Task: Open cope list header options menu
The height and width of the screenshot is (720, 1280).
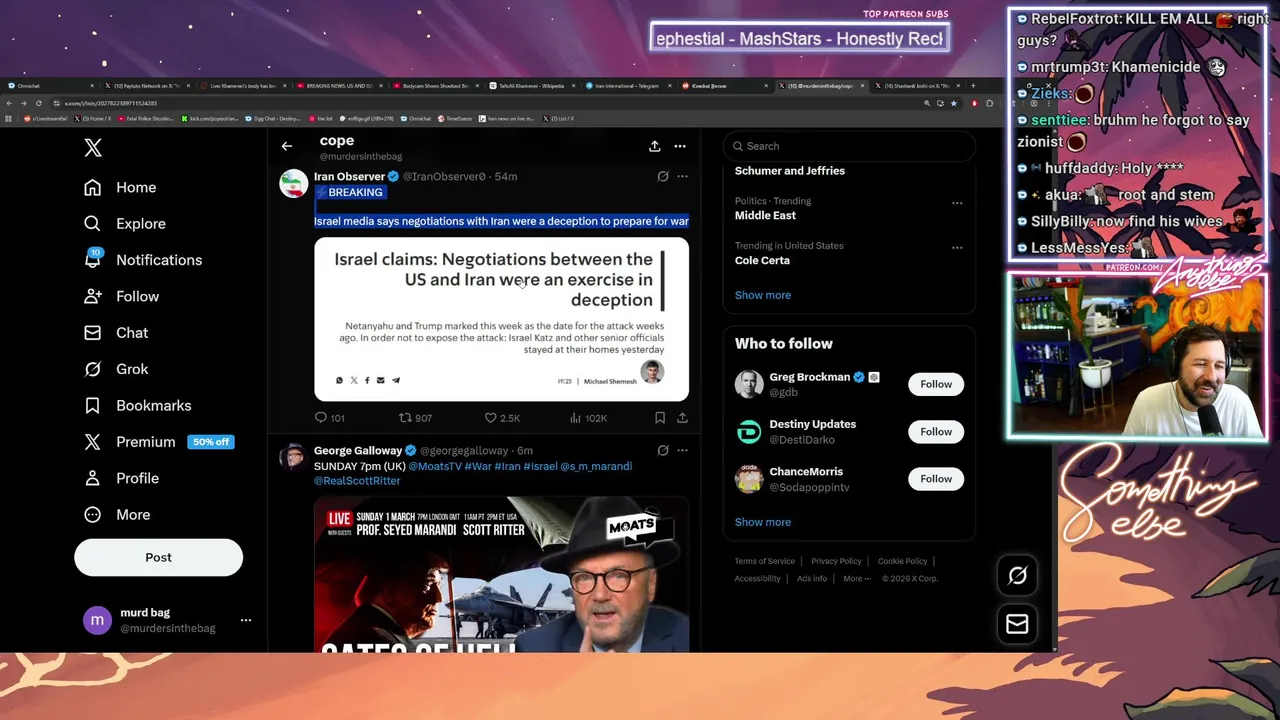Action: [x=680, y=146]
